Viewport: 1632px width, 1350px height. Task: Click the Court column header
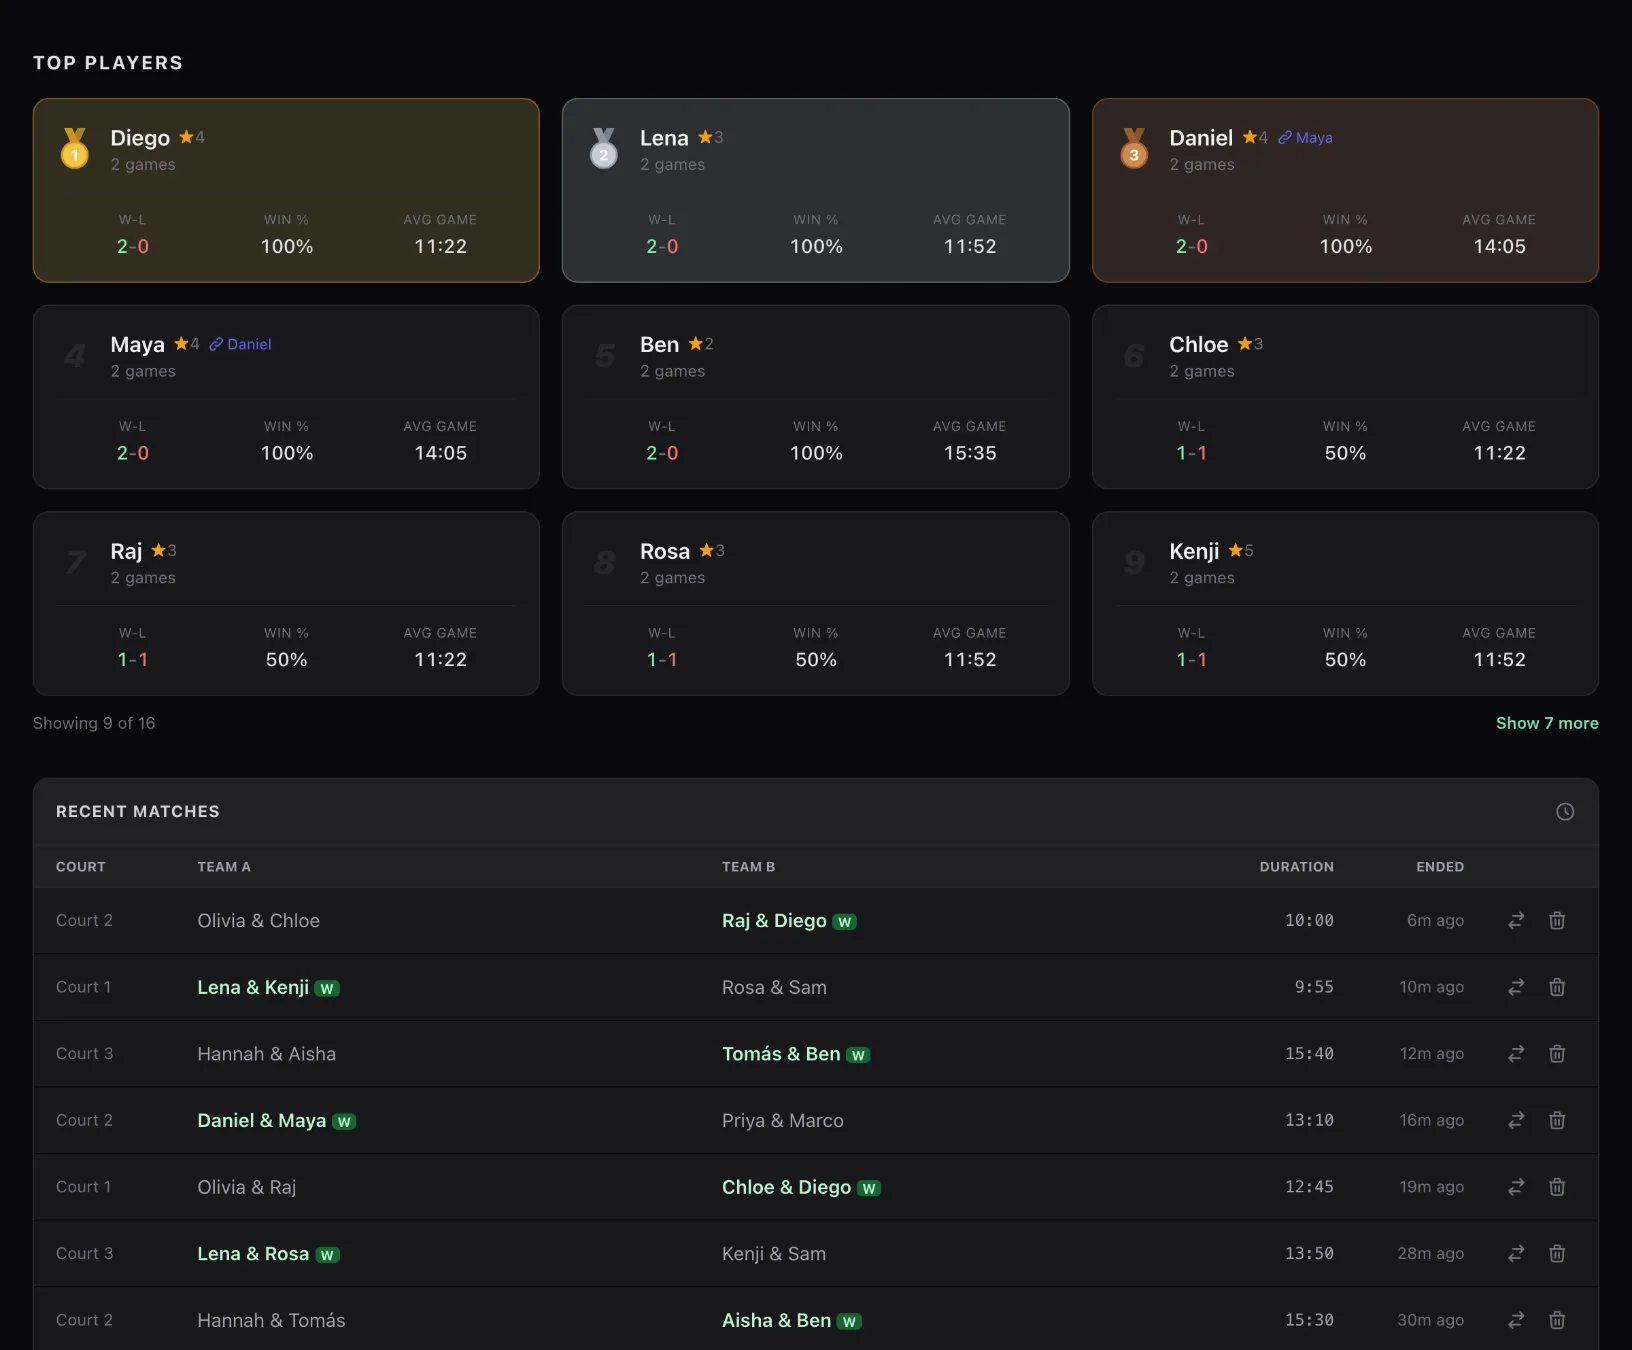[81, 867]
